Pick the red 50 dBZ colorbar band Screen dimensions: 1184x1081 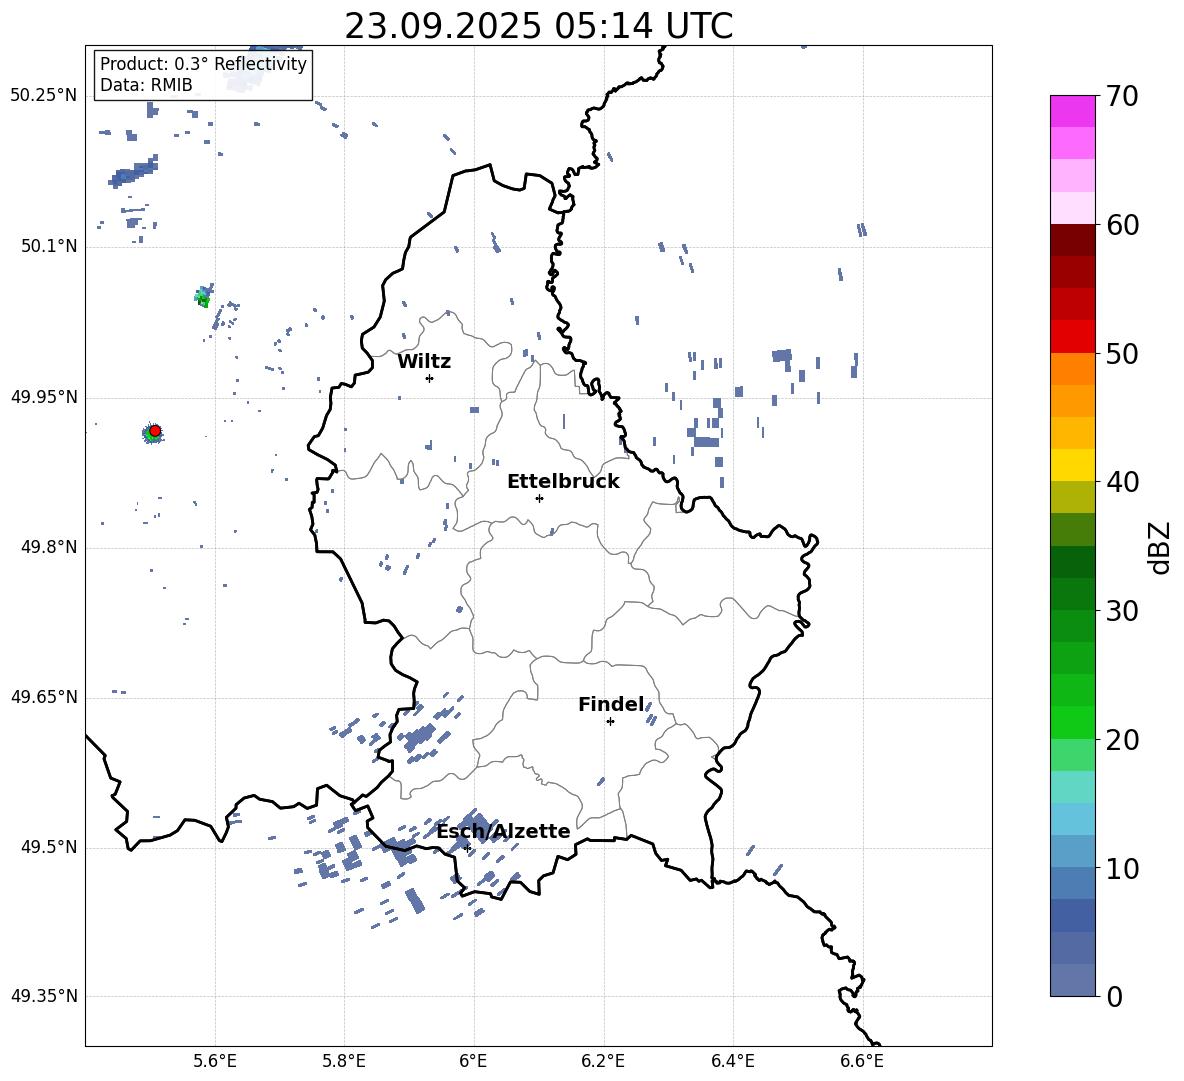pyautogui.click(x=1072, y=337)
